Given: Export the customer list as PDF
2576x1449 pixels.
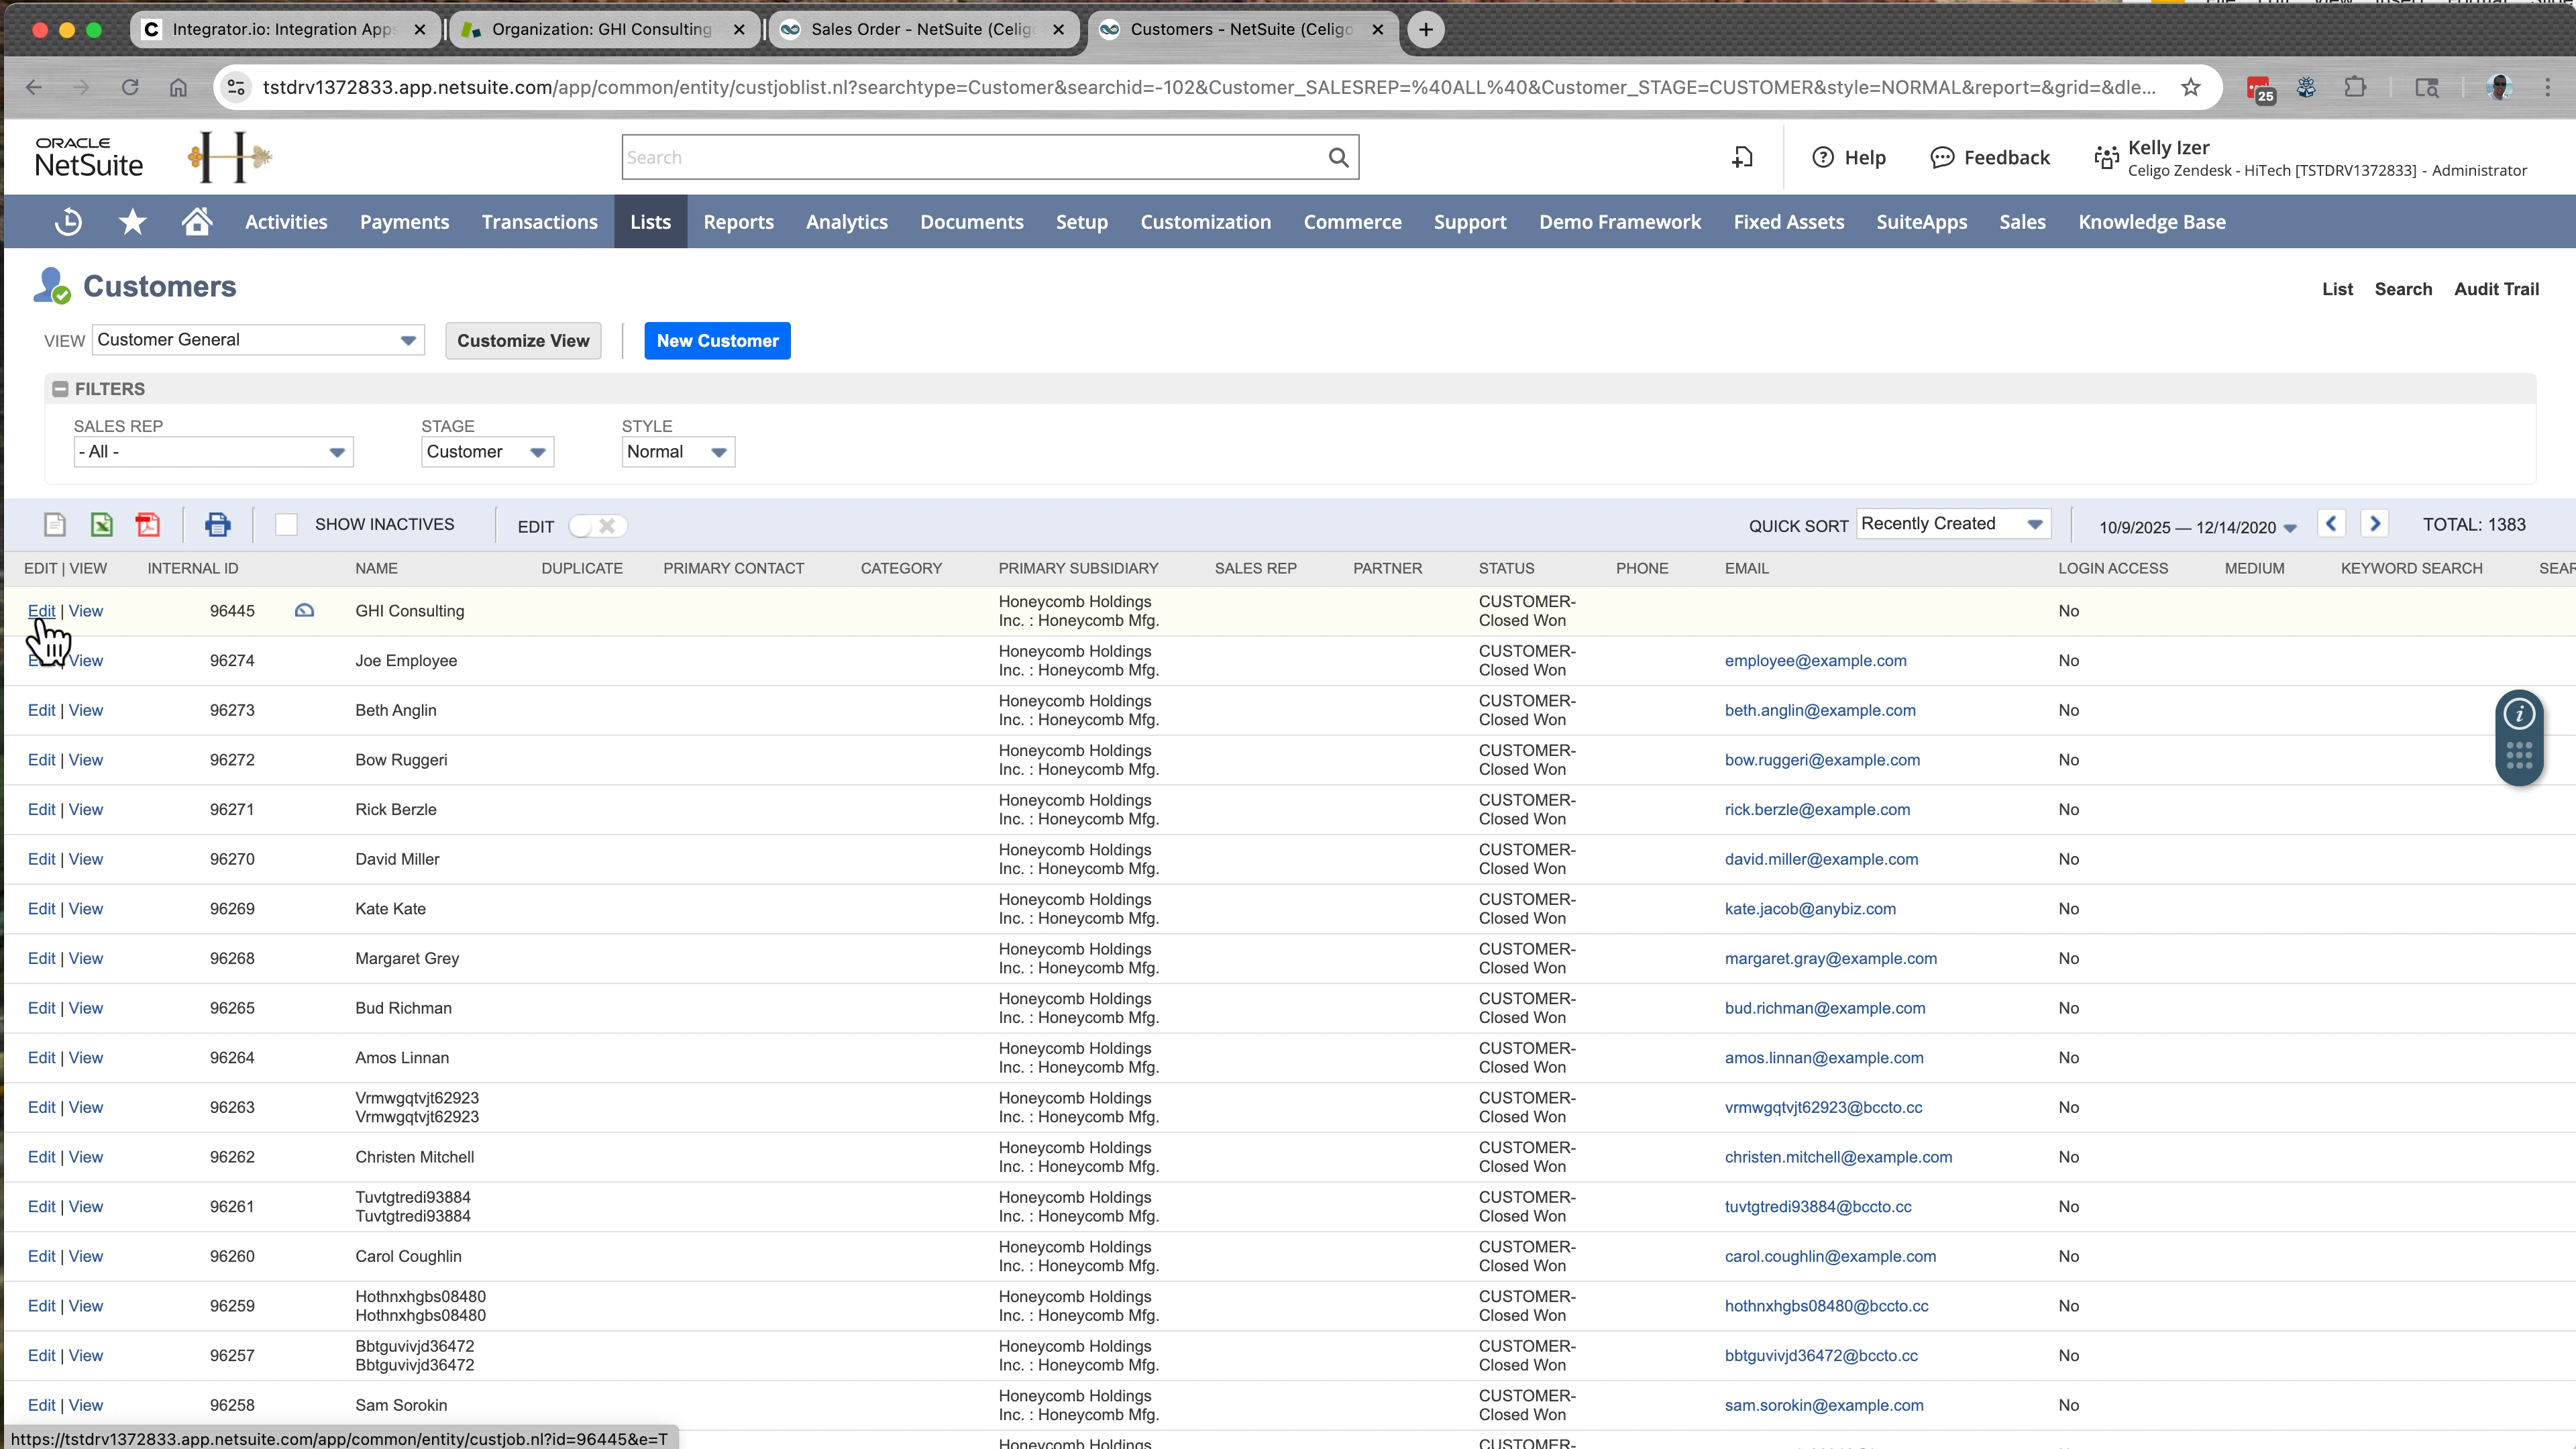Looking at the screenshot, I should 148,524.
